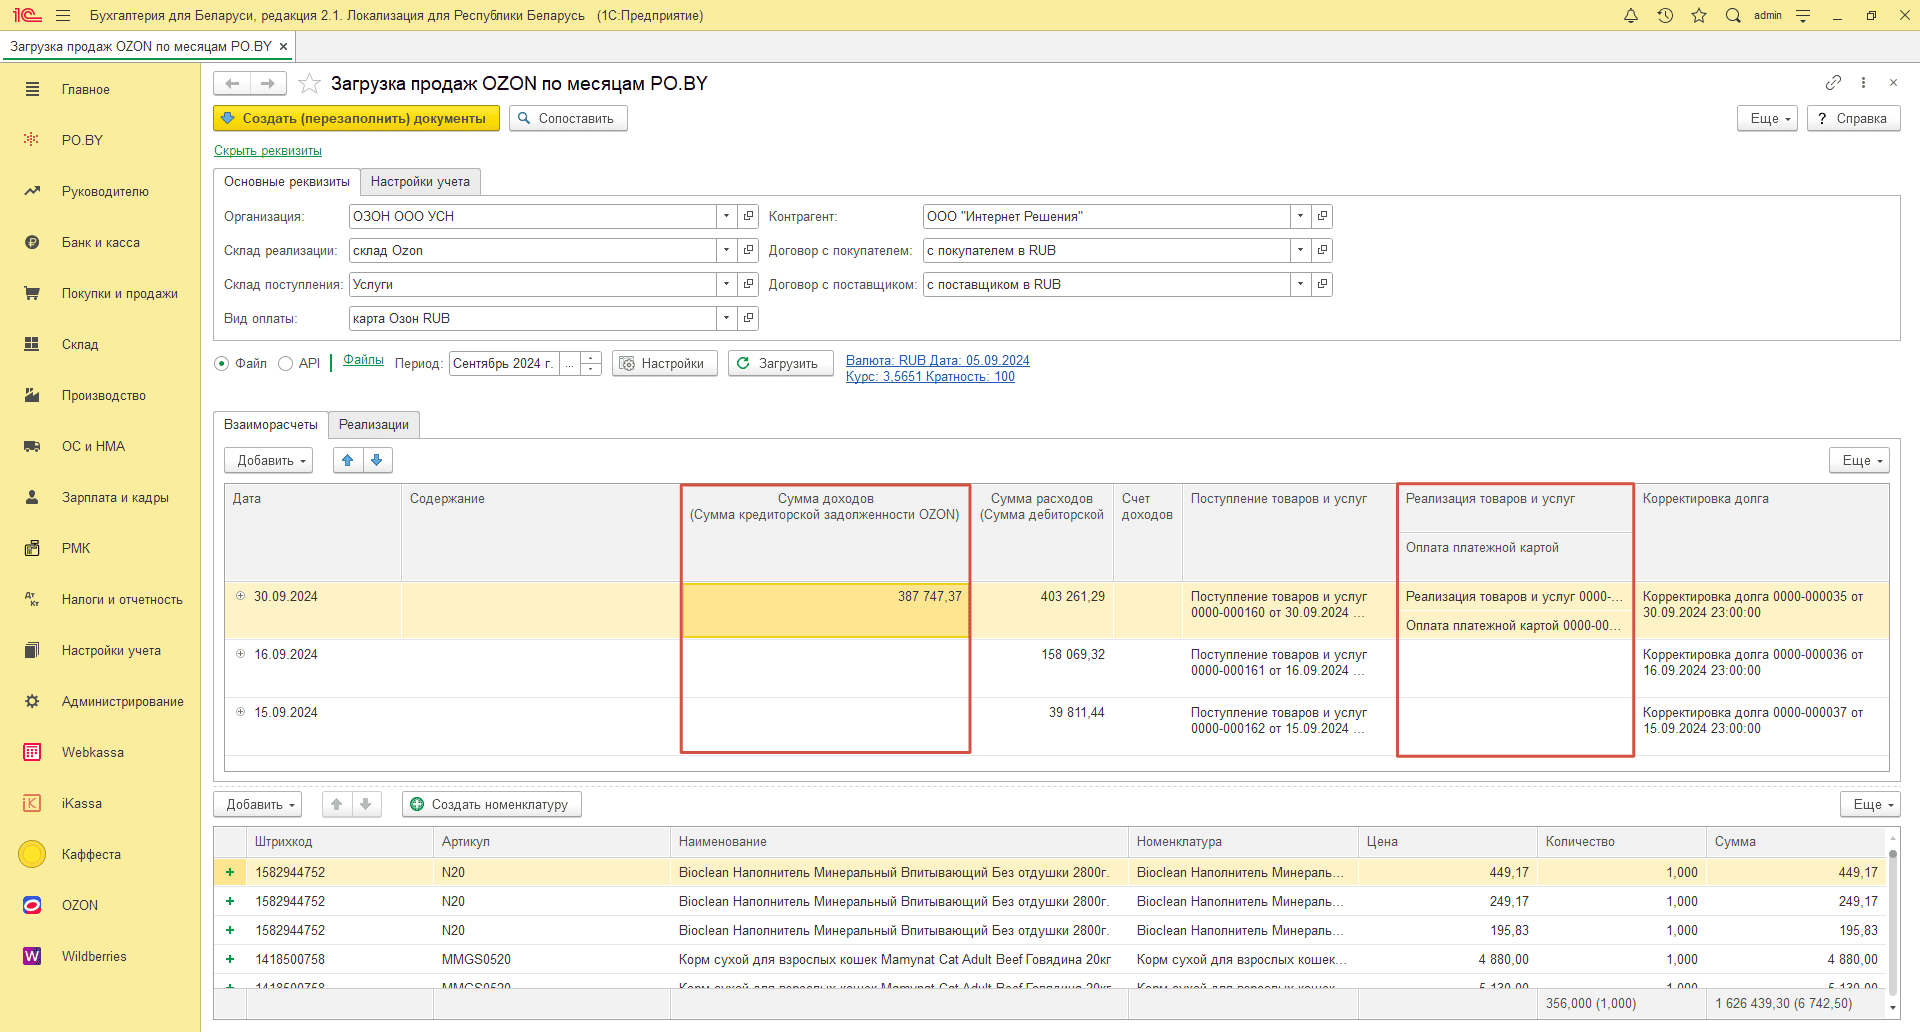Select the Файл radio button
Image resolution: width=1920 pixels, height=1032 pixels.
222,364
